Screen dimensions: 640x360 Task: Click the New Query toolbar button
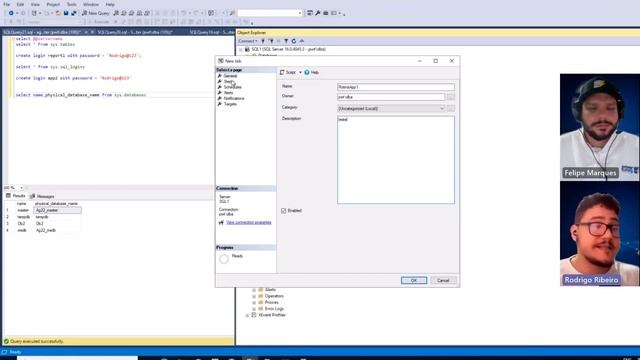click(96, 13)
